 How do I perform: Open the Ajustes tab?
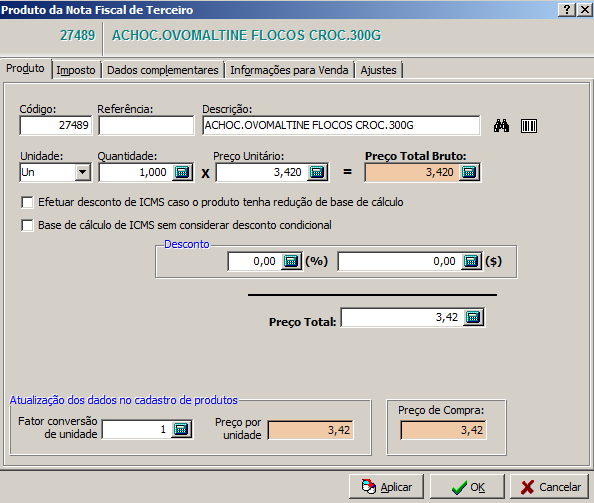[378, 70]
